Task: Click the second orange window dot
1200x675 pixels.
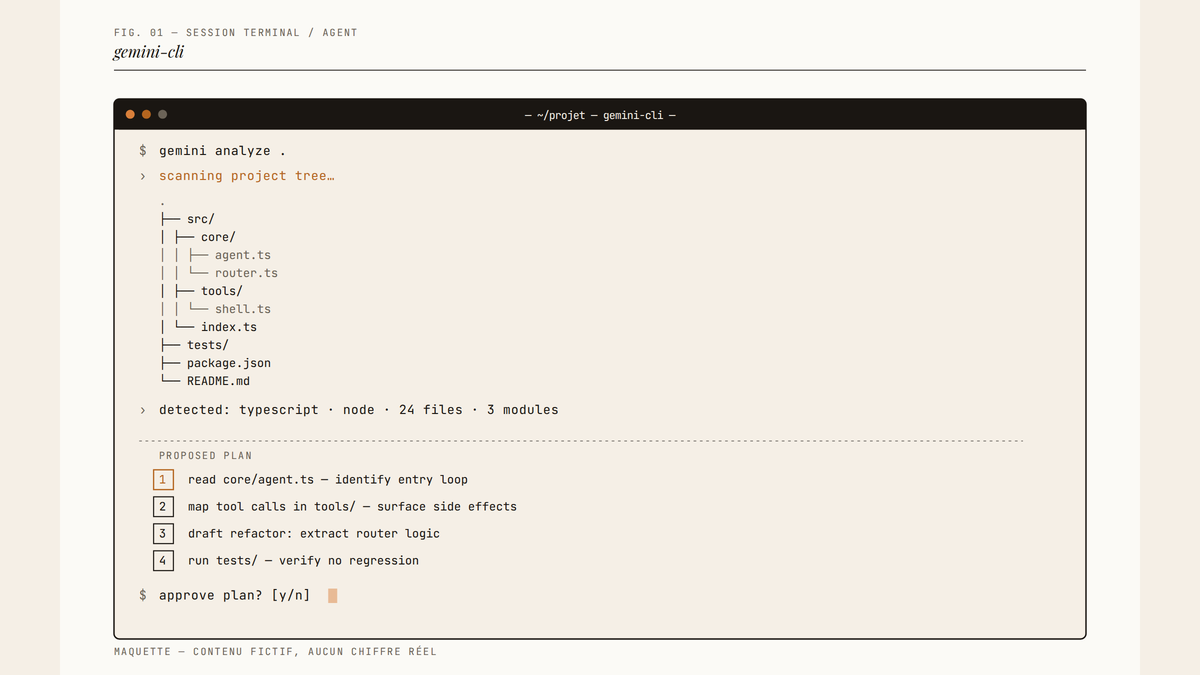Action: (146, 114)
